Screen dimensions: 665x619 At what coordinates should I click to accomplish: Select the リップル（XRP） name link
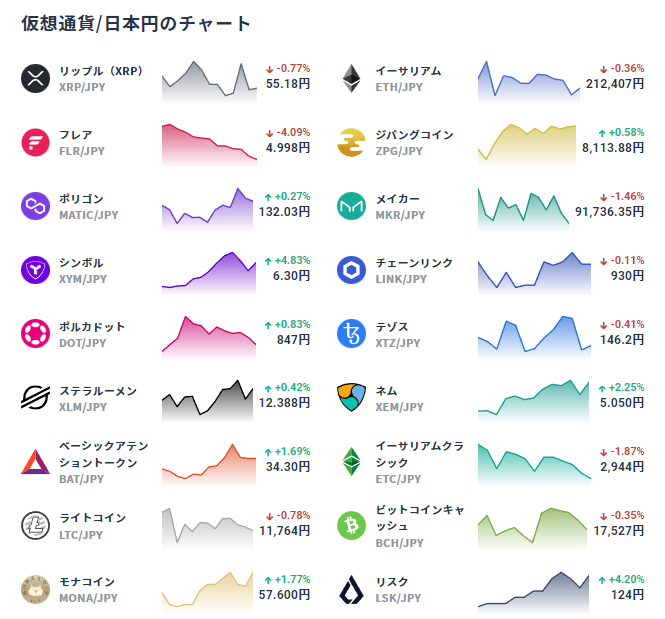[101, 71]
